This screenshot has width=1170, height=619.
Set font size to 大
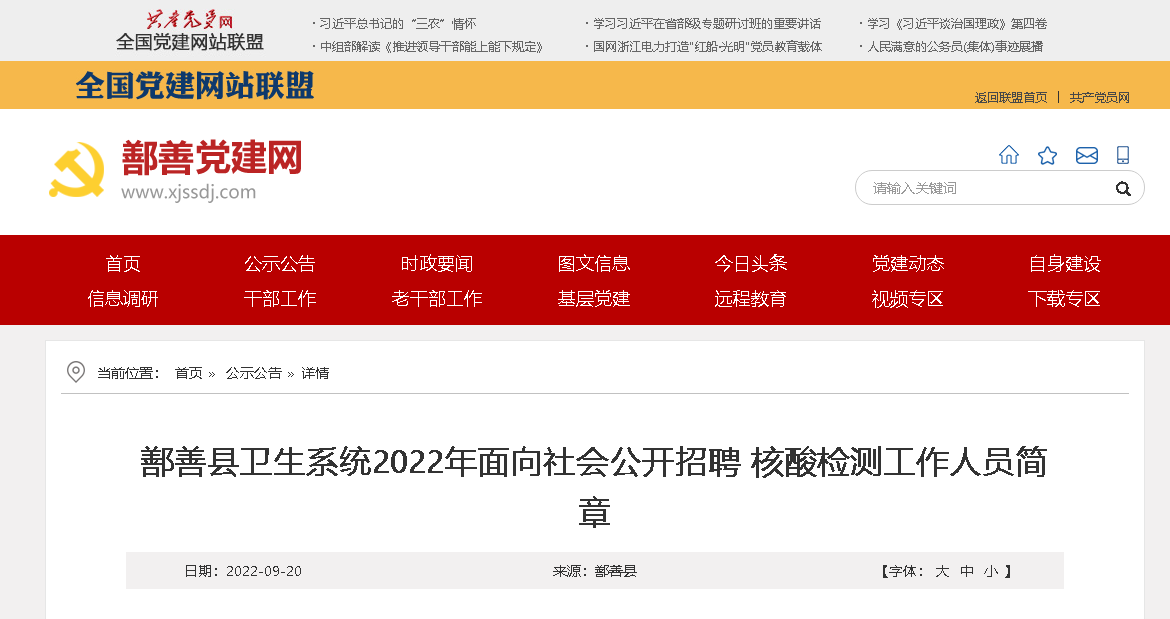pos(942,571)
